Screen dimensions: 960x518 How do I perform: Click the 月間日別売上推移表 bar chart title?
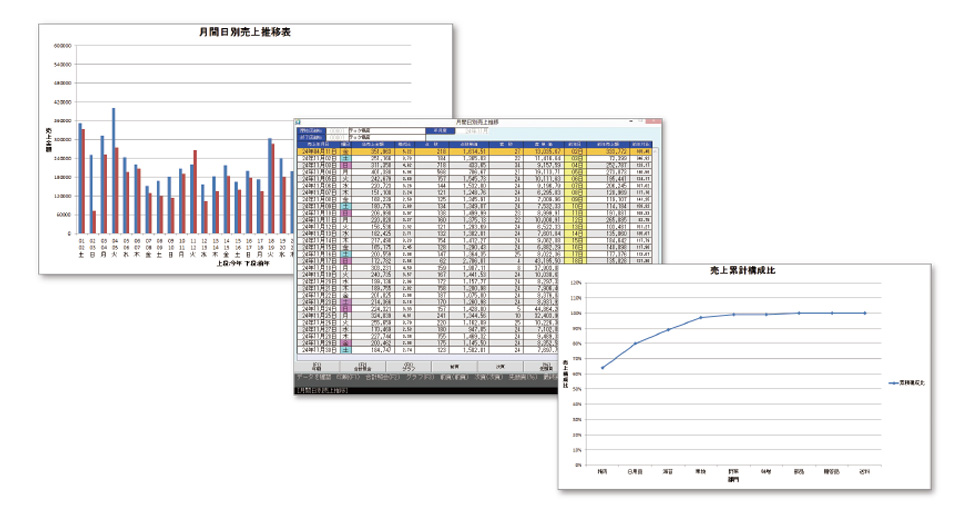(x=245, y=33)
